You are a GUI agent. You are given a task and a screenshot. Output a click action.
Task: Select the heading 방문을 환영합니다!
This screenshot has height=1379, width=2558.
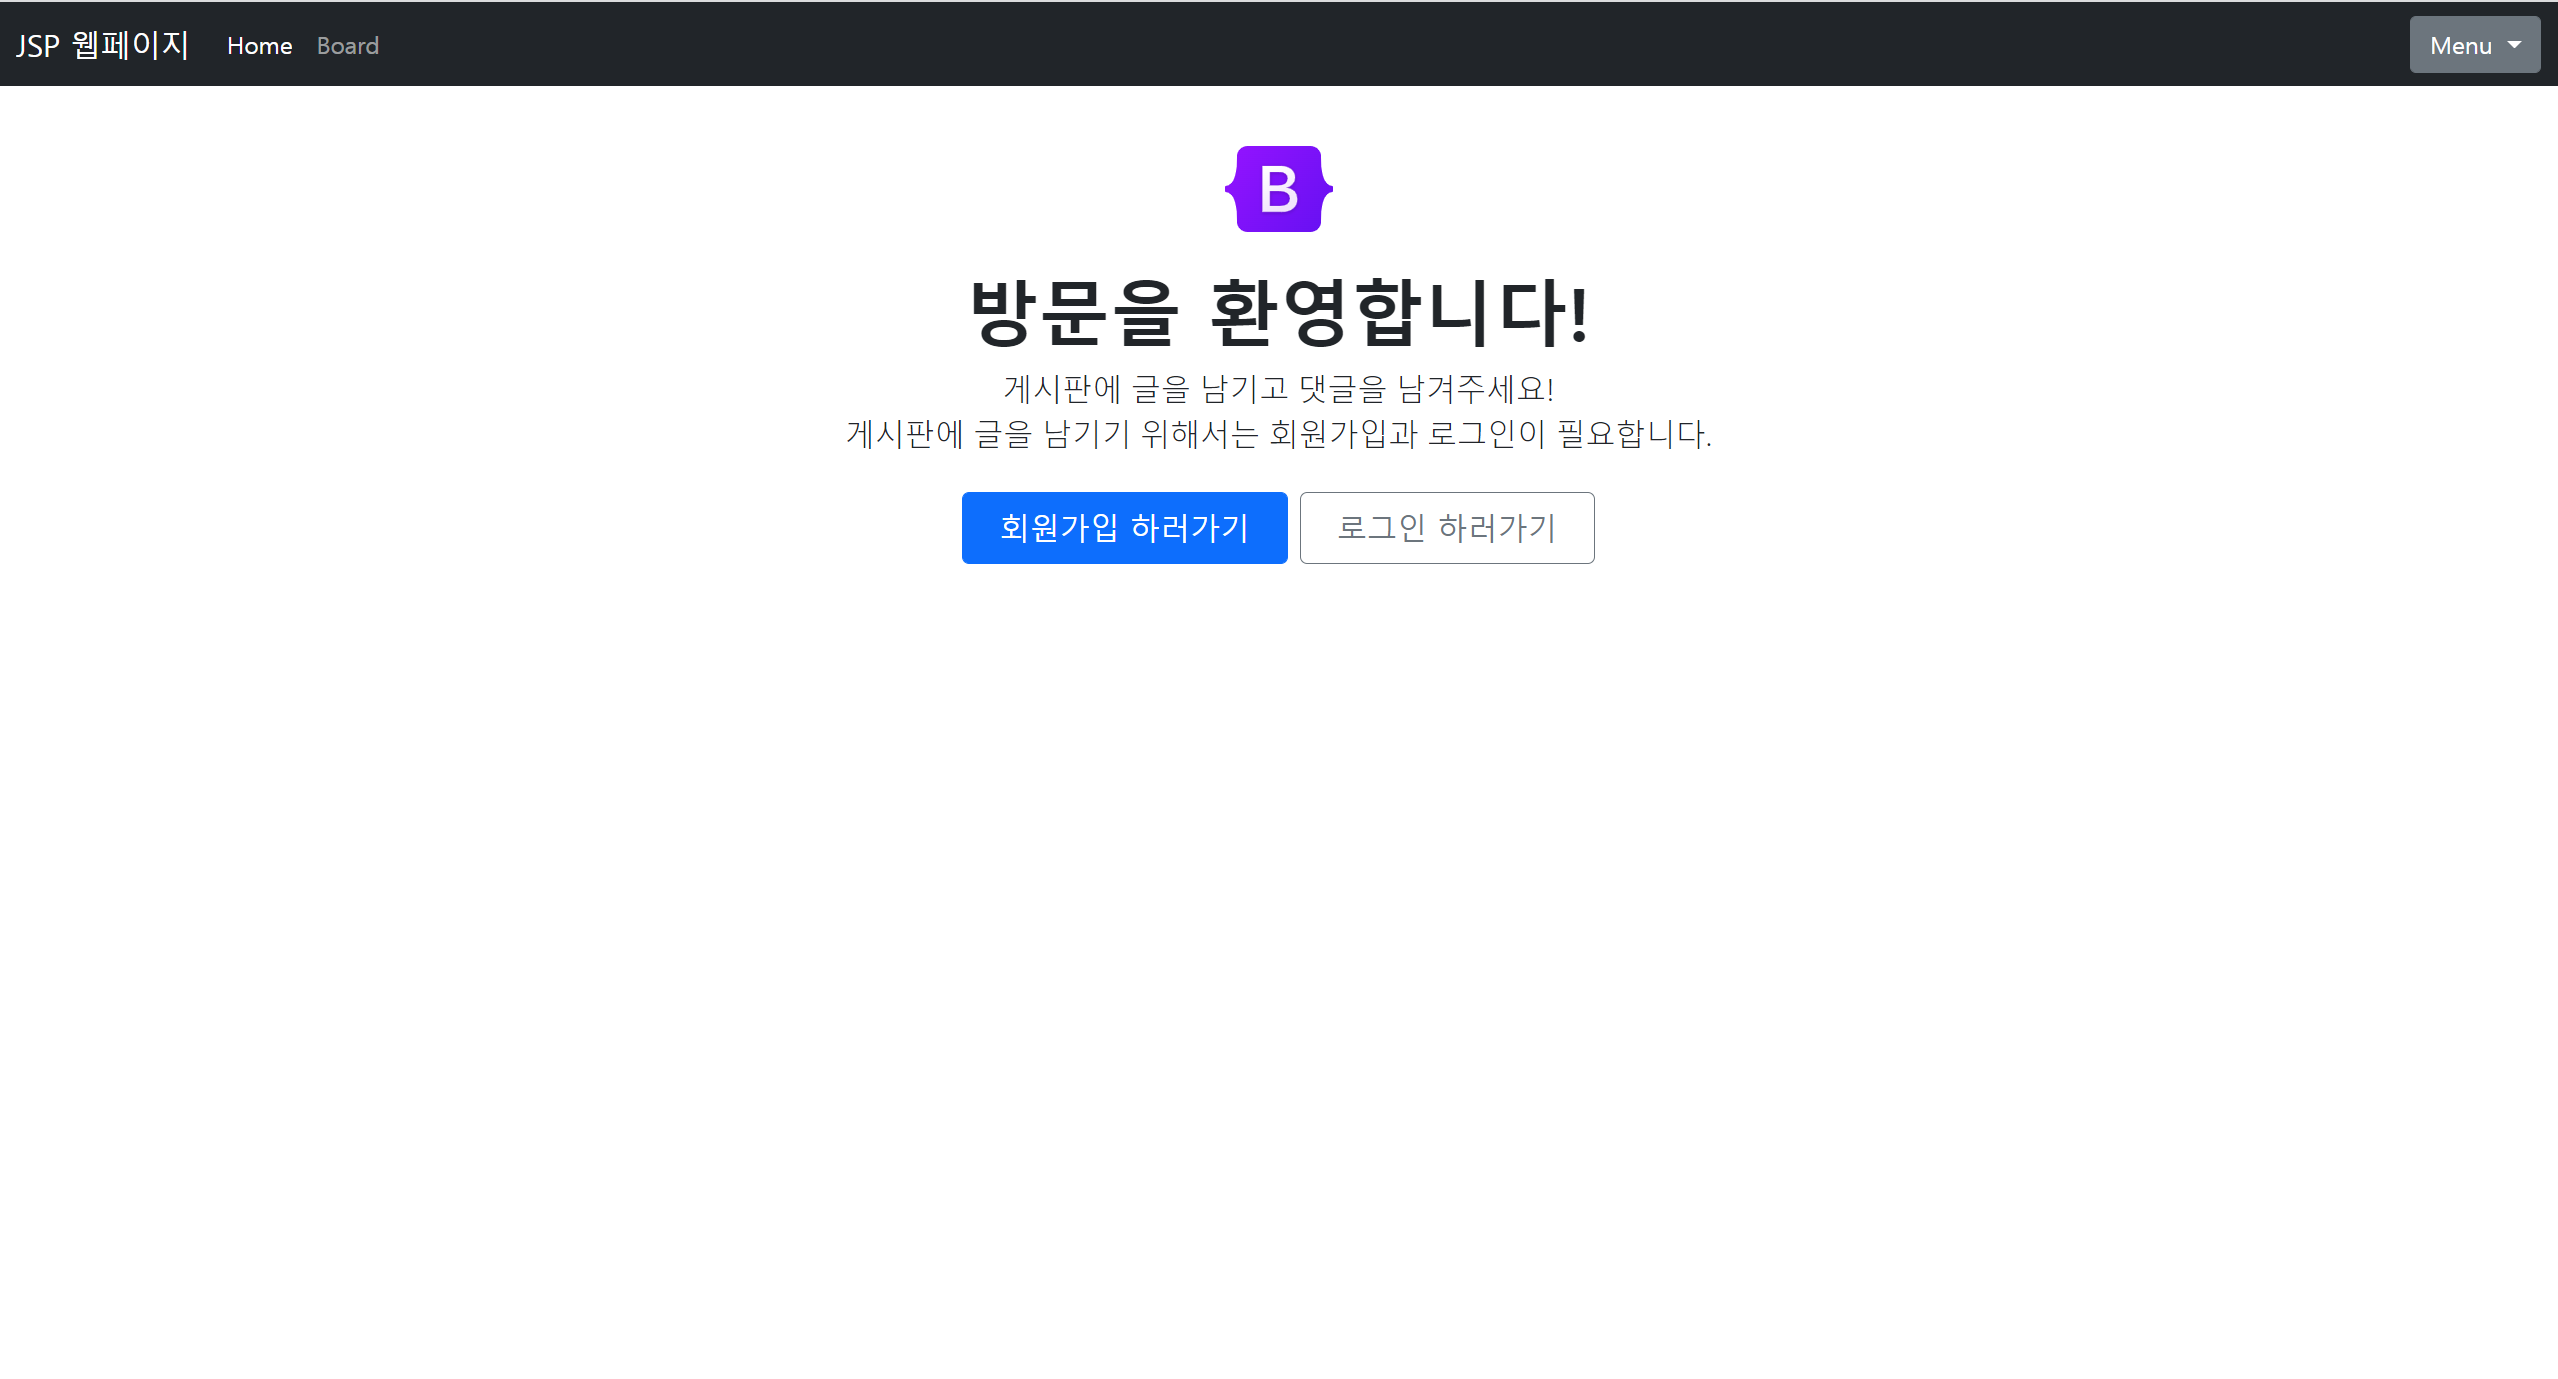point(1278,313)
